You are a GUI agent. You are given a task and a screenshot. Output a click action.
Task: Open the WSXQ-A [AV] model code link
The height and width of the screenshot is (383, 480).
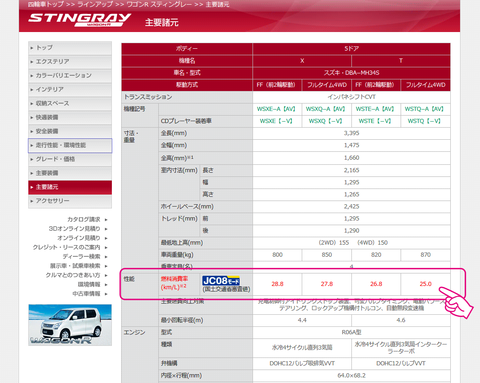(x=325, y=109)
